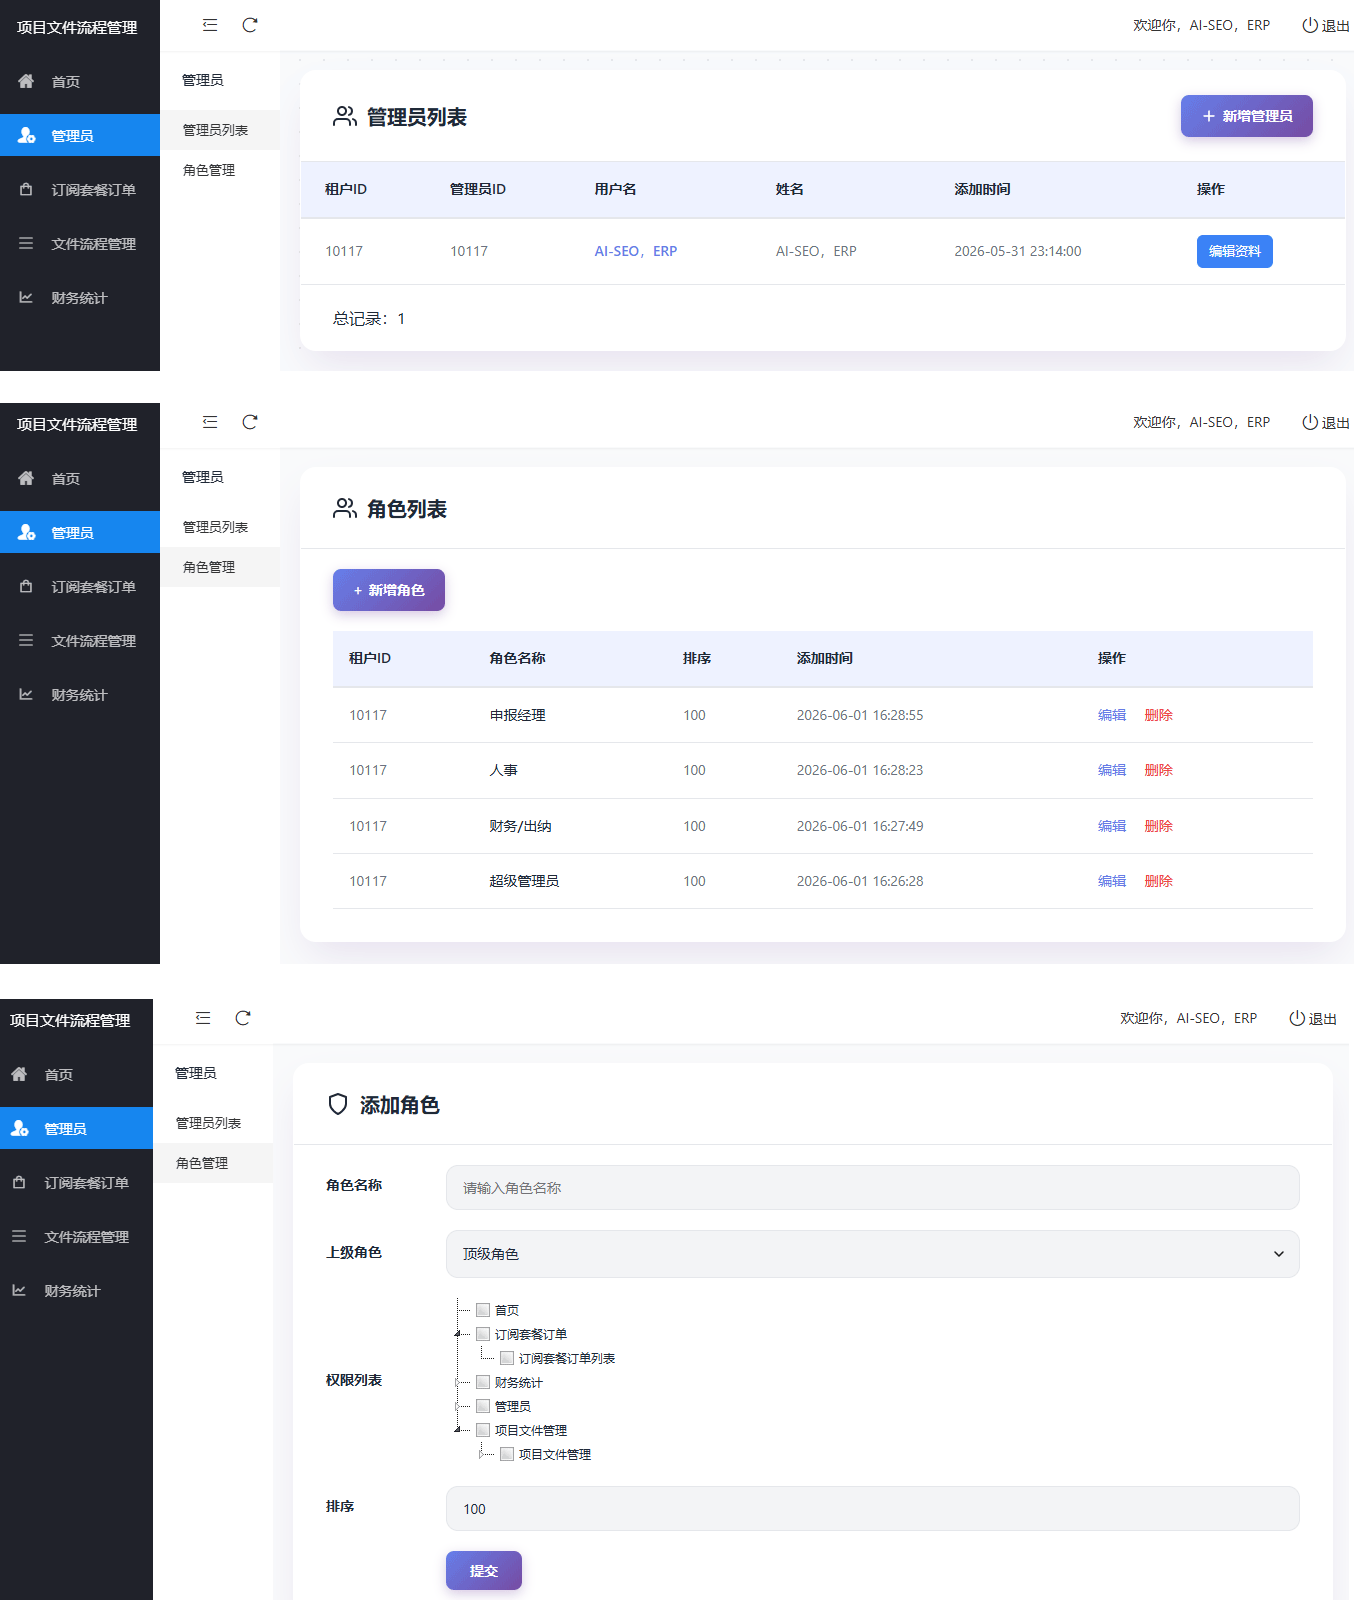
Task: Edit the 人事 role
Action: click(1112, 770)
